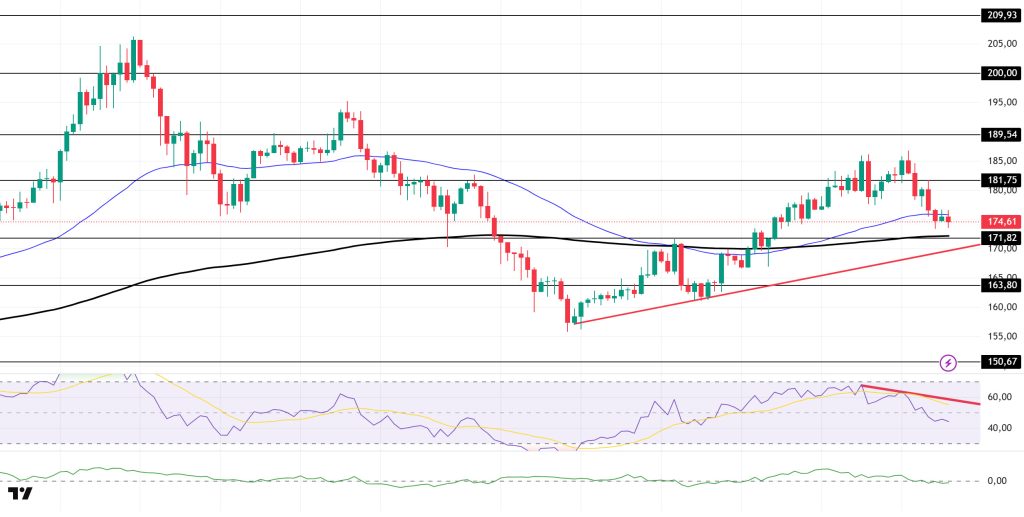Click the 155,00 axis tick value

pos(1000,336)
